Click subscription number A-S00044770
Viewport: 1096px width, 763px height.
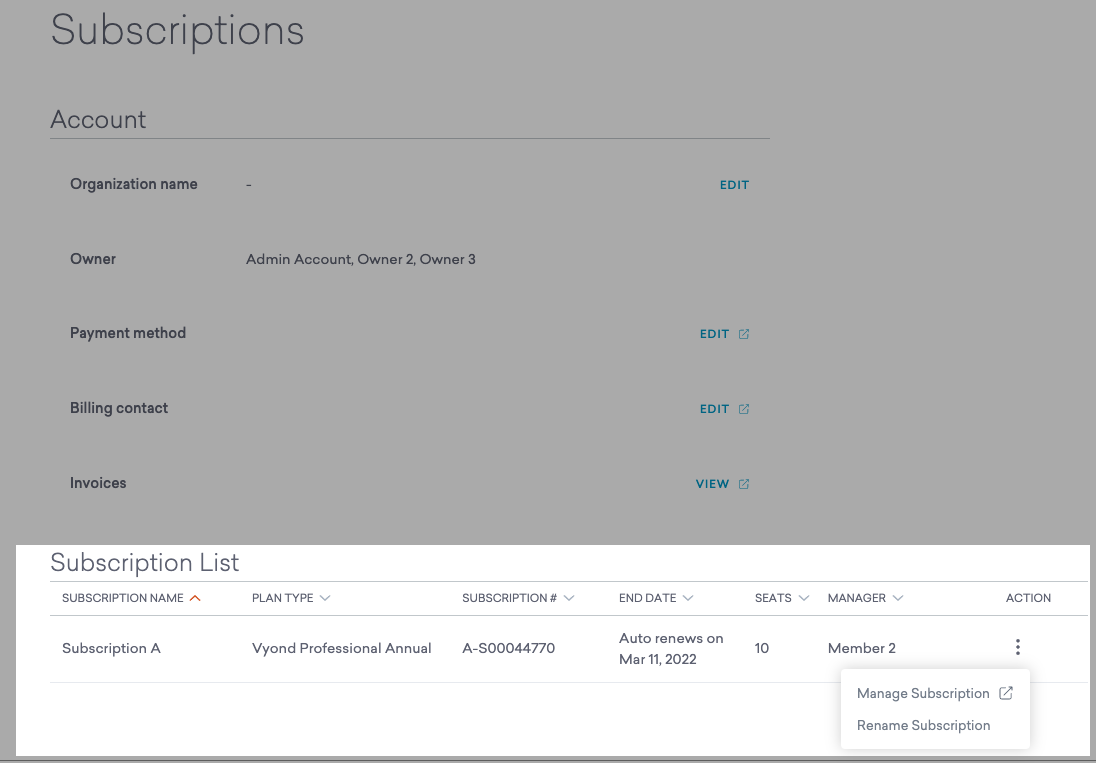click(x=508, y=648)
